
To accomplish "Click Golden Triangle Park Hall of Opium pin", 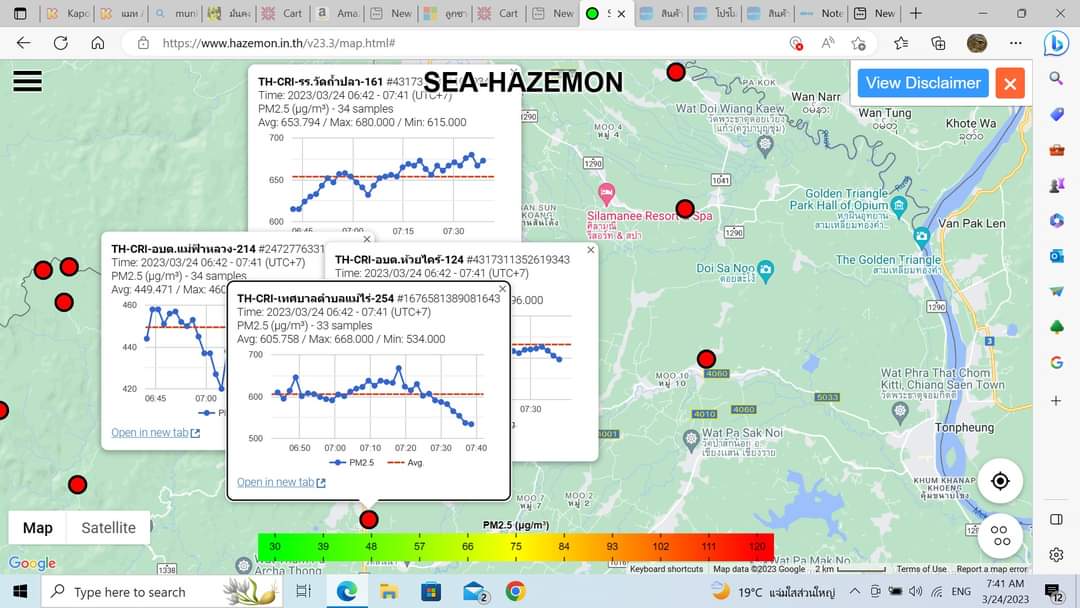I will [898, 205].
